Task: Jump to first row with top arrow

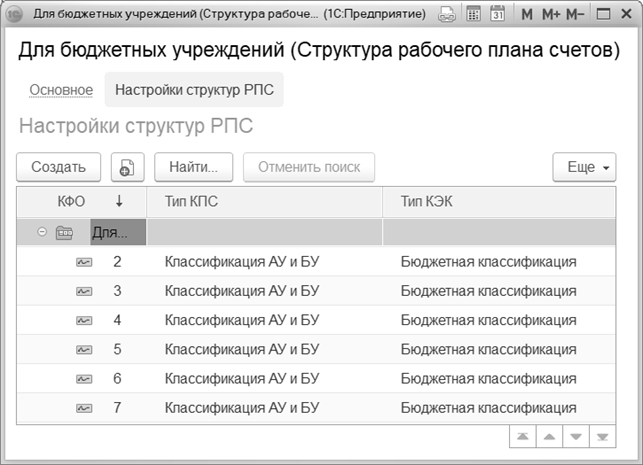Action: pos(523,437)
